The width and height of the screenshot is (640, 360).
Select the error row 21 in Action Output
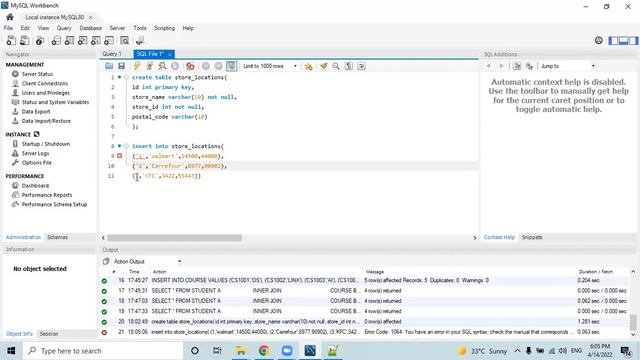[364, 332]
